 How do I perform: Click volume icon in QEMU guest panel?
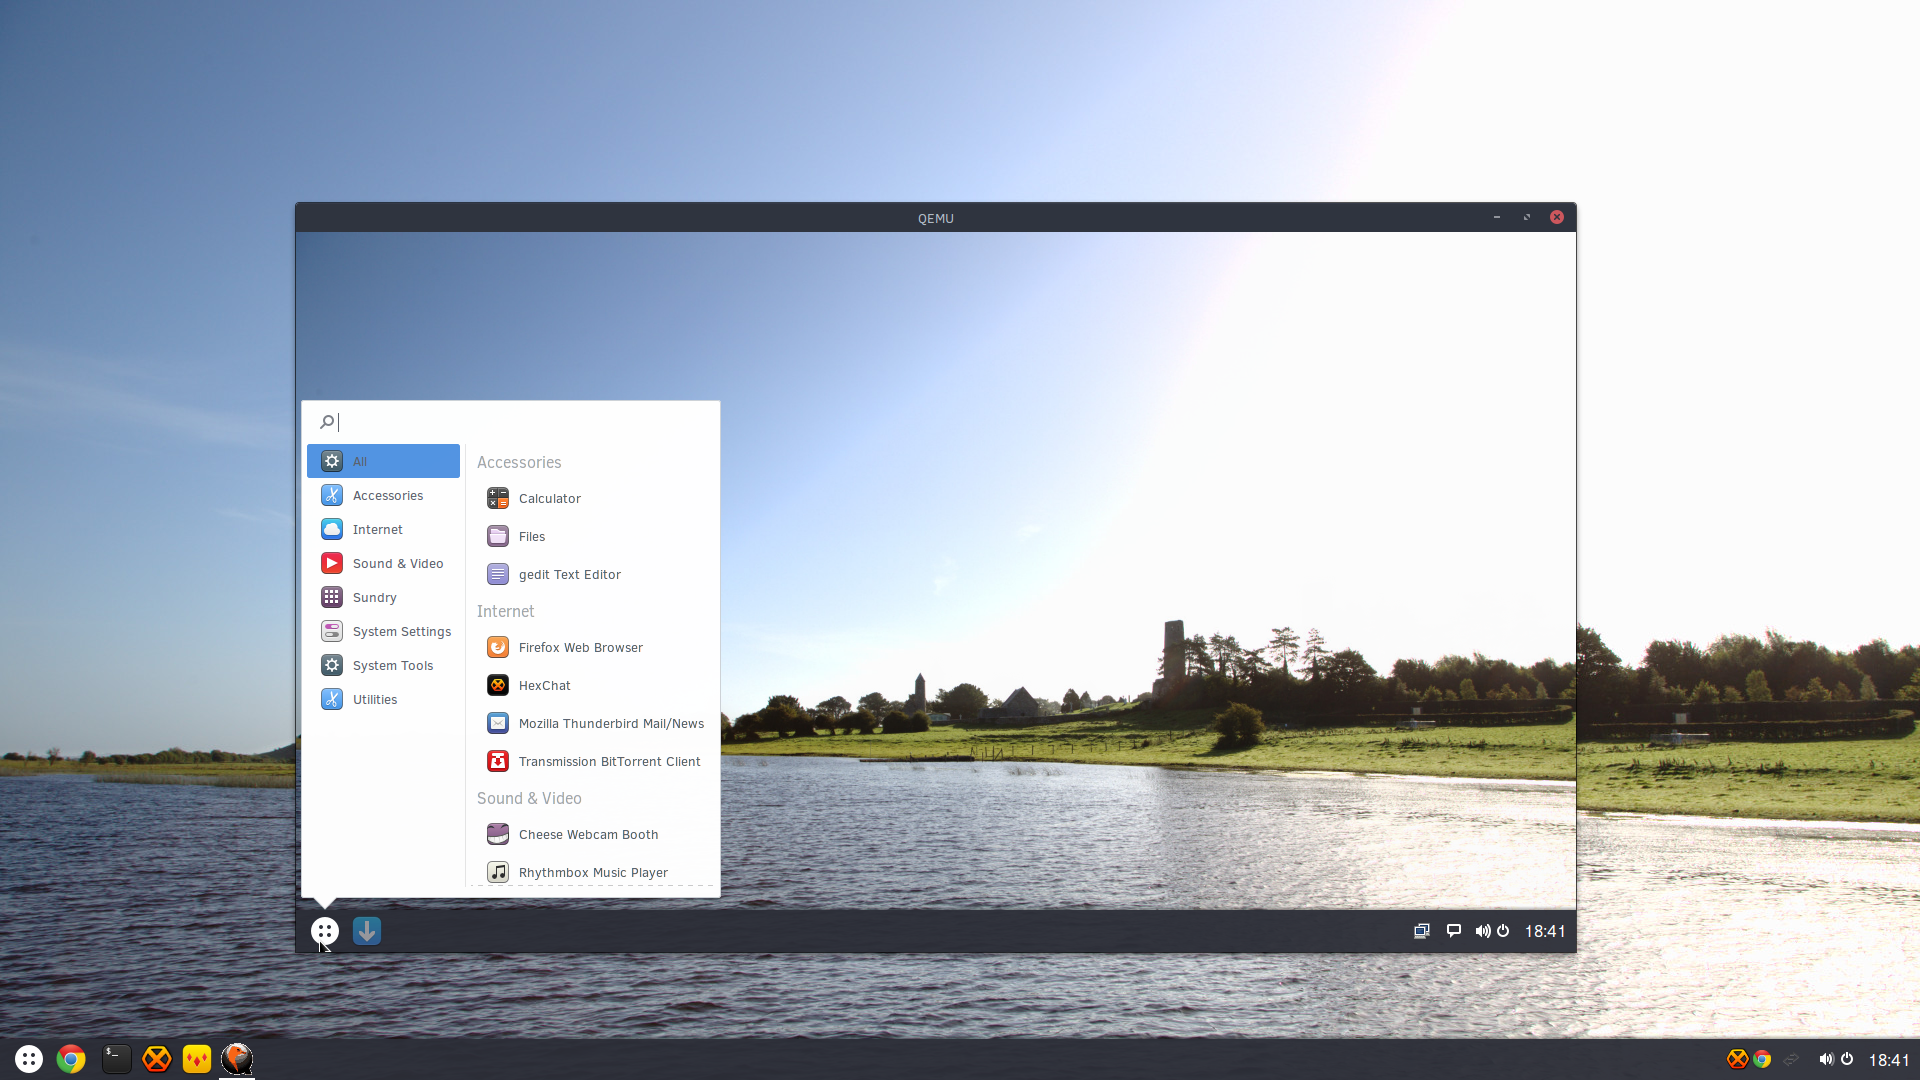[x=1482, y=931]
